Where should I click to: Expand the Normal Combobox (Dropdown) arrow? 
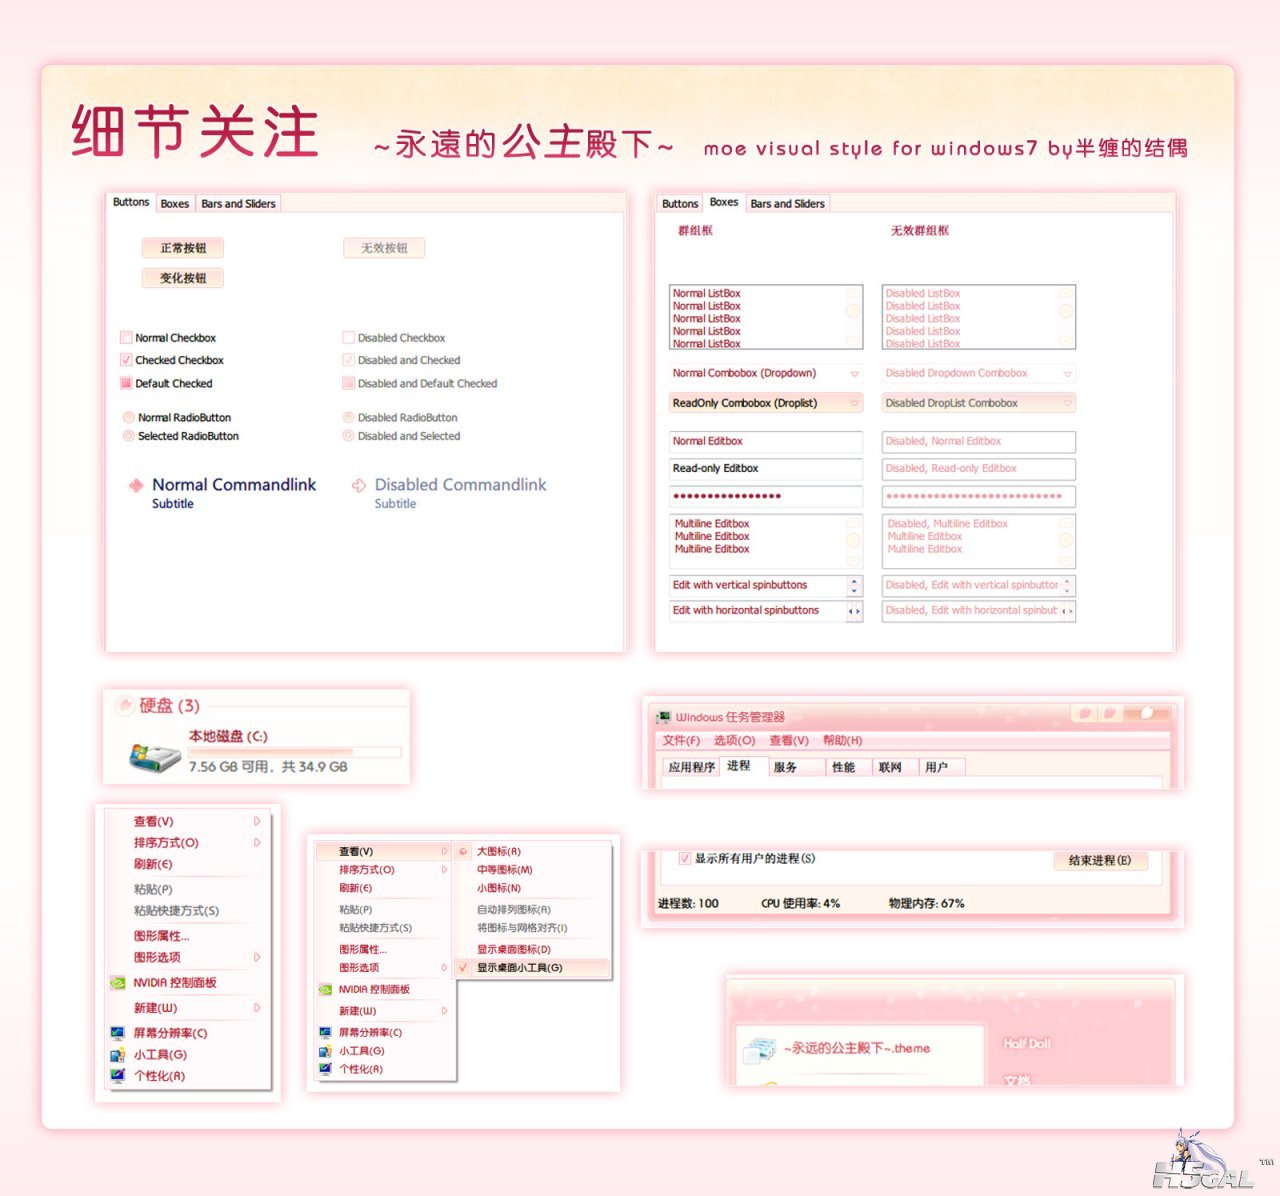854,374
